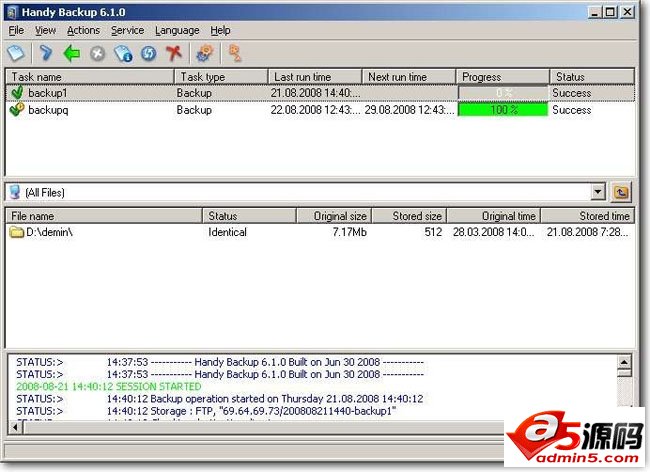Click the blue arrow backup icon
The height and width of the screenshot is (472, 650).
(45, 53)
